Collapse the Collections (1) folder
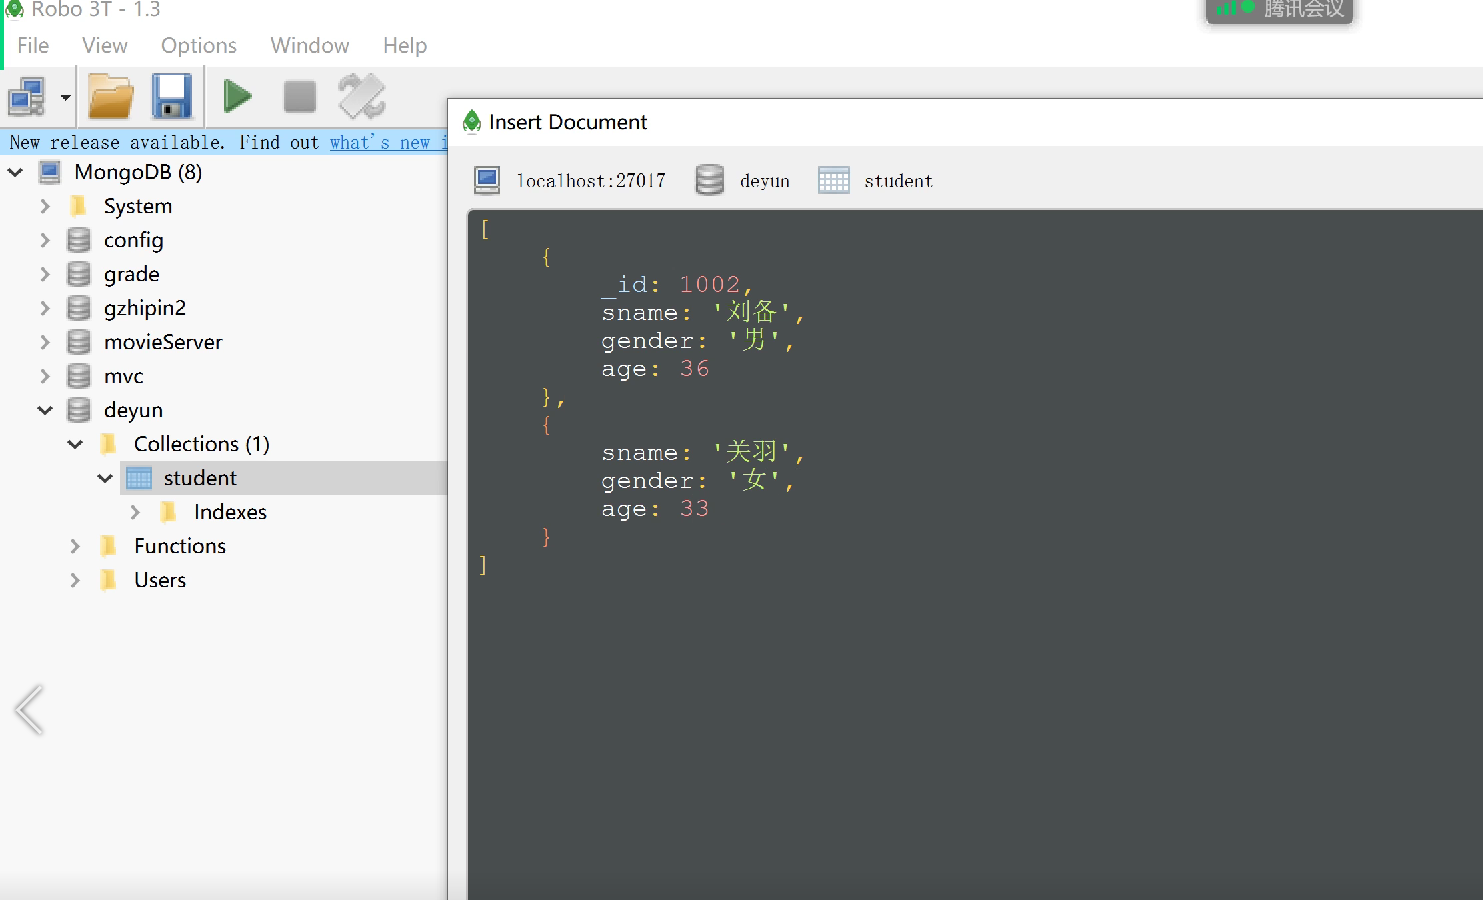Viewport: 1483px width, 900px height. (x=75, y=444)
